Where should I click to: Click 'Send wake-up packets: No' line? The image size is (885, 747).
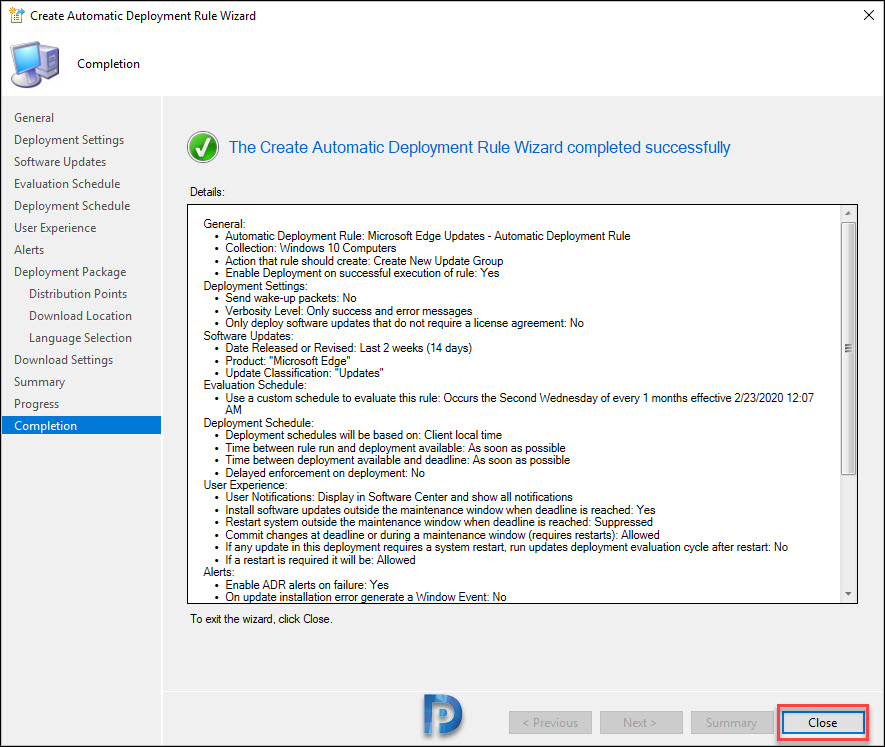(x=291, y=298)
